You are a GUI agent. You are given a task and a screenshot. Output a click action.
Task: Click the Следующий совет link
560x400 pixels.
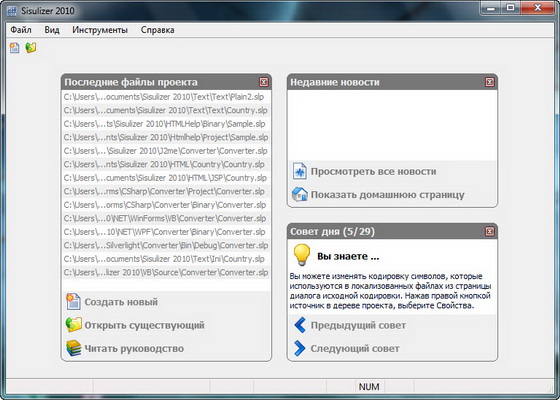[355, 349]
